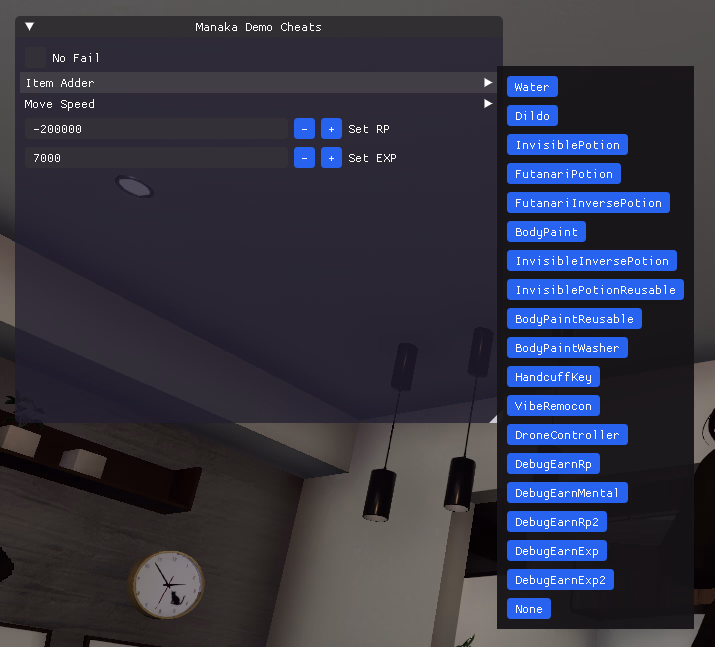Image resolution: width=715 pixels, height=647 pixels.
Task: Click the DebugEarnExp button
Action: (557, 550)
